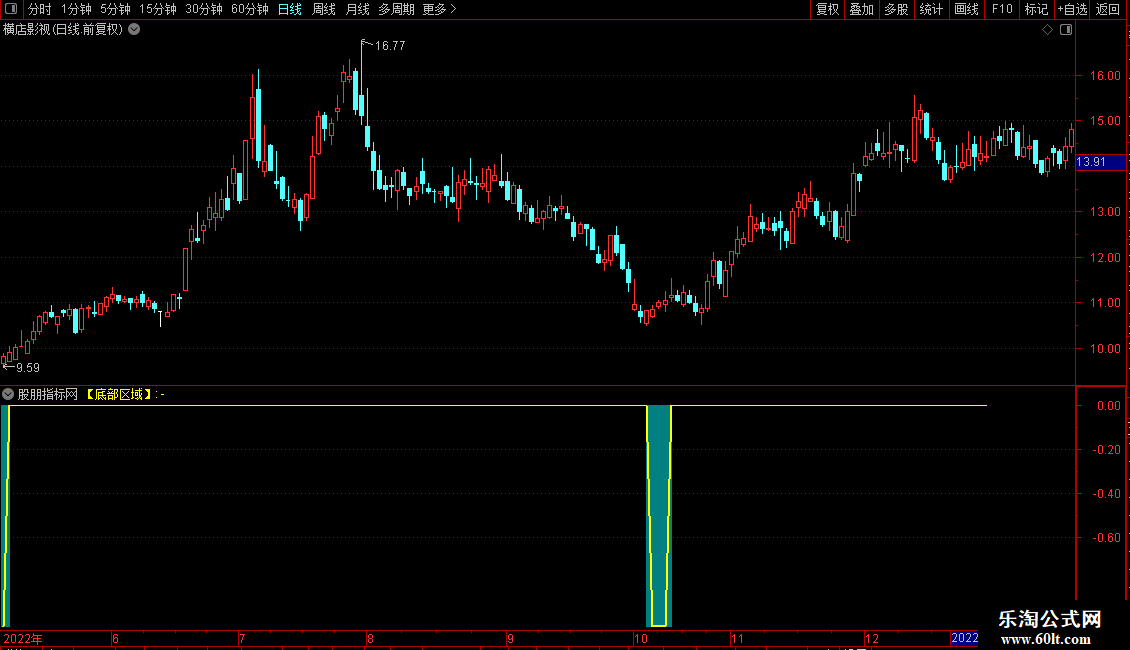The width and height of the screenshot is (1130, 650).
Task: Select the 15分钟 period
Action: (158, 9)
